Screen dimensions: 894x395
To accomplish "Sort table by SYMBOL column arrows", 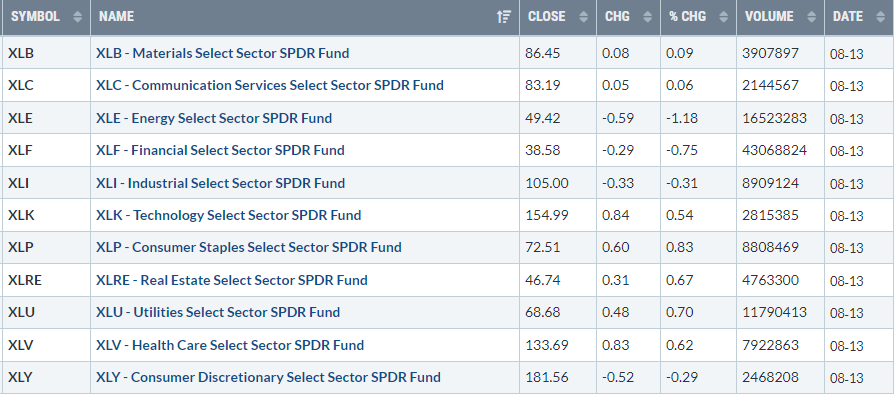I will click(78, 17).
